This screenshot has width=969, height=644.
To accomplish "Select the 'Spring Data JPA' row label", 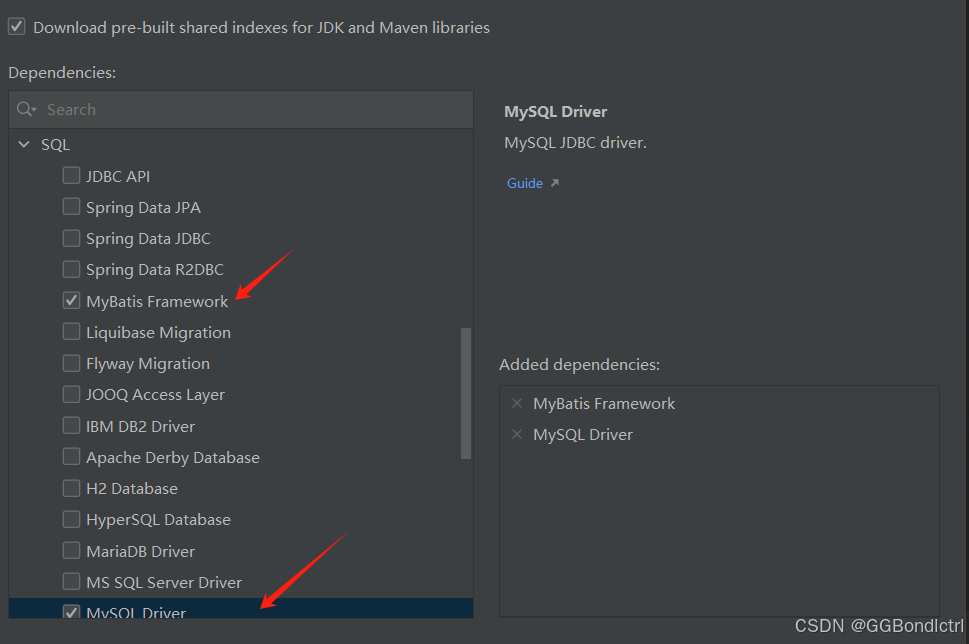I will 143,208.
